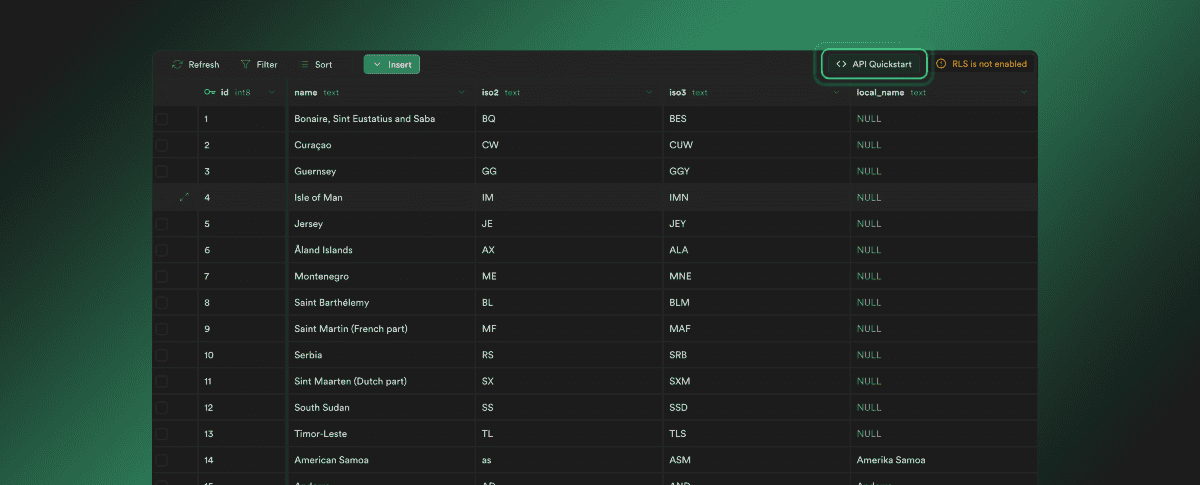Viewport: 1200px width, 485px height.
Task: Click the Filter funnel icon
Action: [x=245, y=65]
